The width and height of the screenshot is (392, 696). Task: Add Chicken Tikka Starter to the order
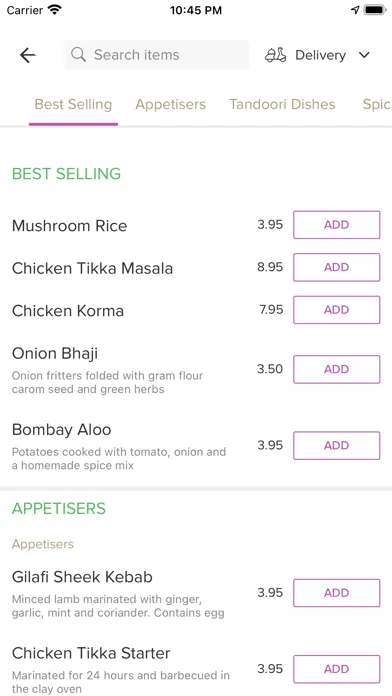click(x=337, y=669)
